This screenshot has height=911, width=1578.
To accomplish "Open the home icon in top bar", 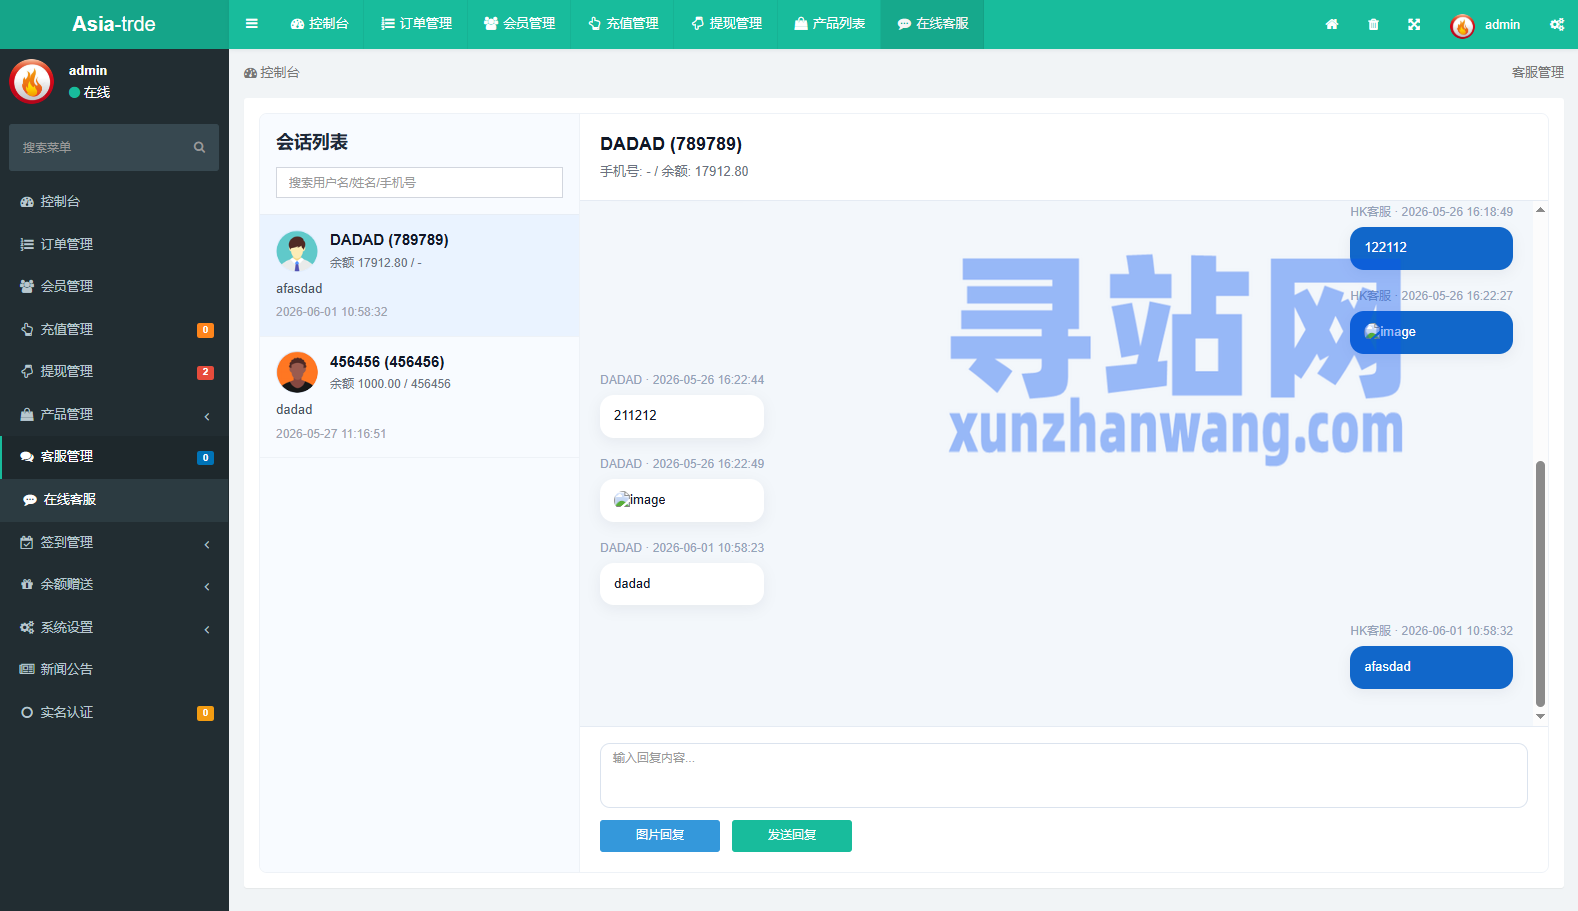I will tap(1332, 24).
